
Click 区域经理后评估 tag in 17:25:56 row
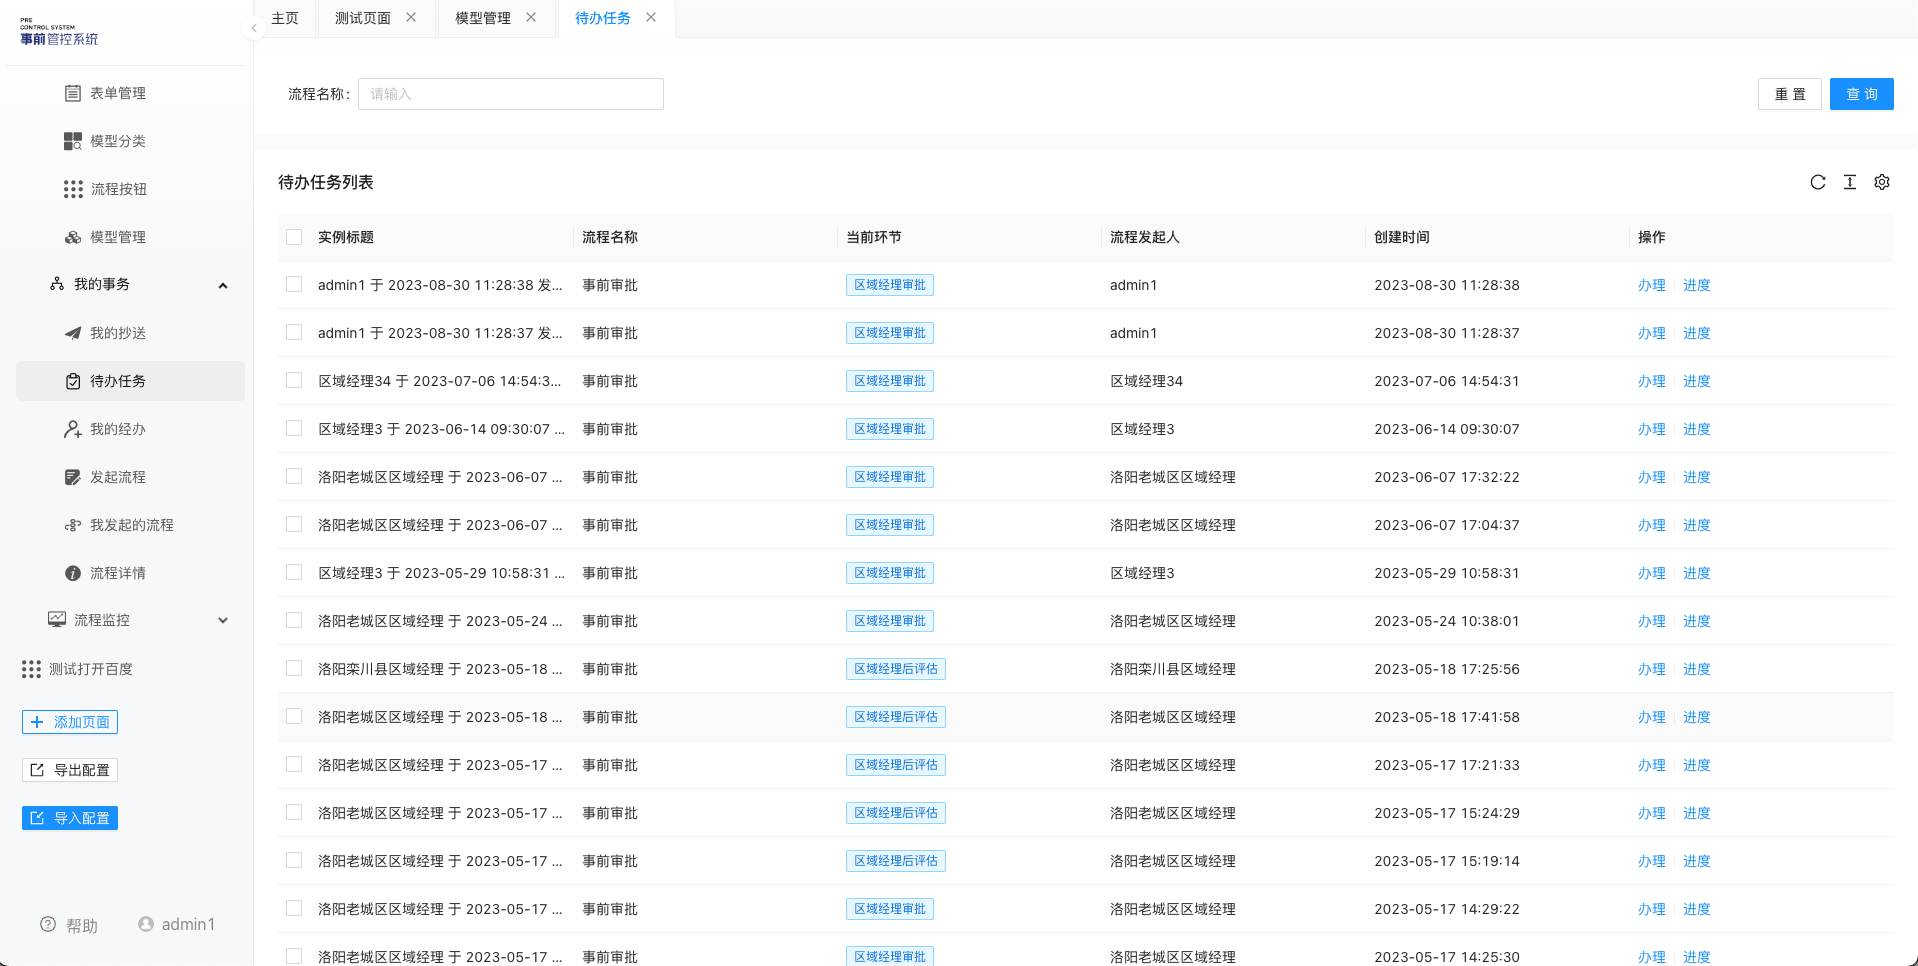point(896,669)
